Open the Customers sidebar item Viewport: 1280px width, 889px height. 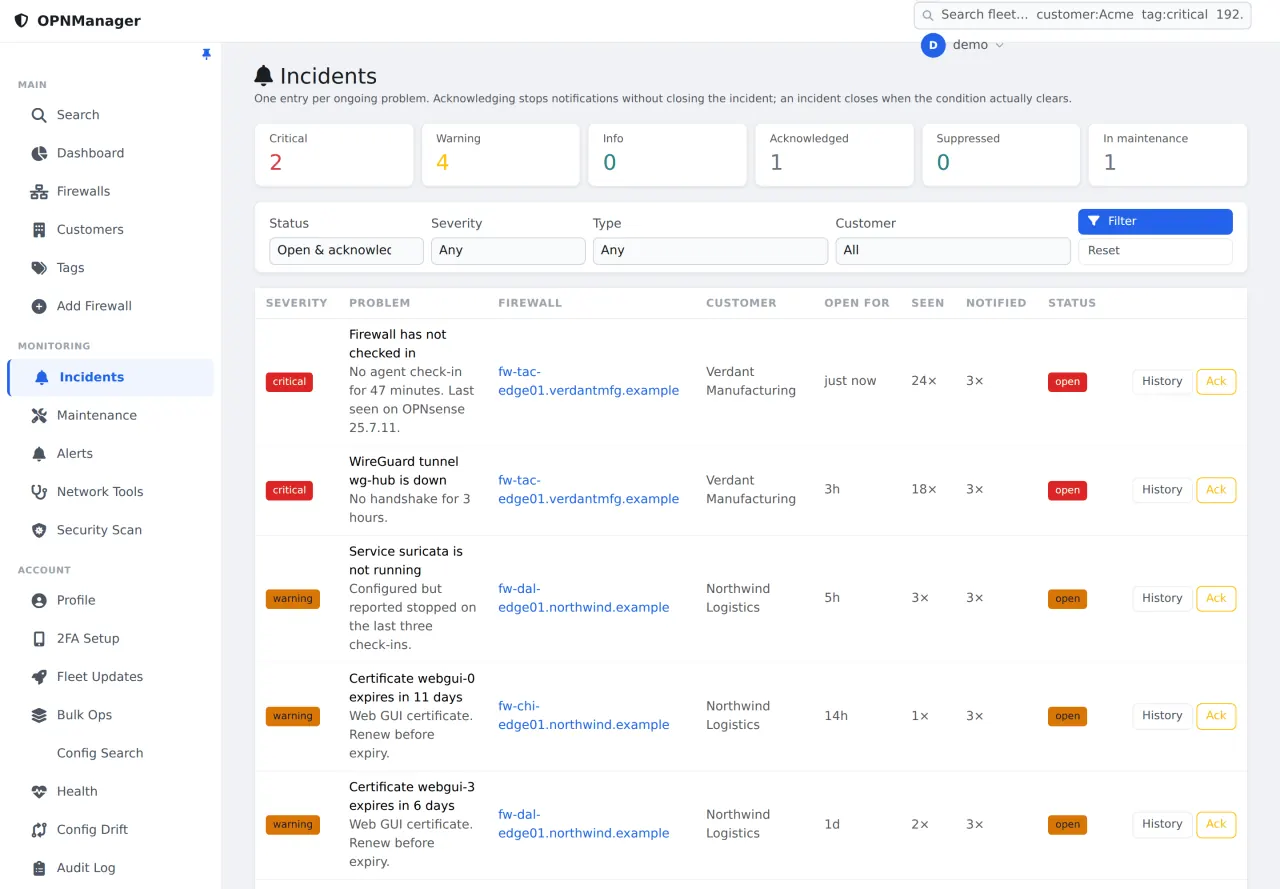(x=110, y=229)
